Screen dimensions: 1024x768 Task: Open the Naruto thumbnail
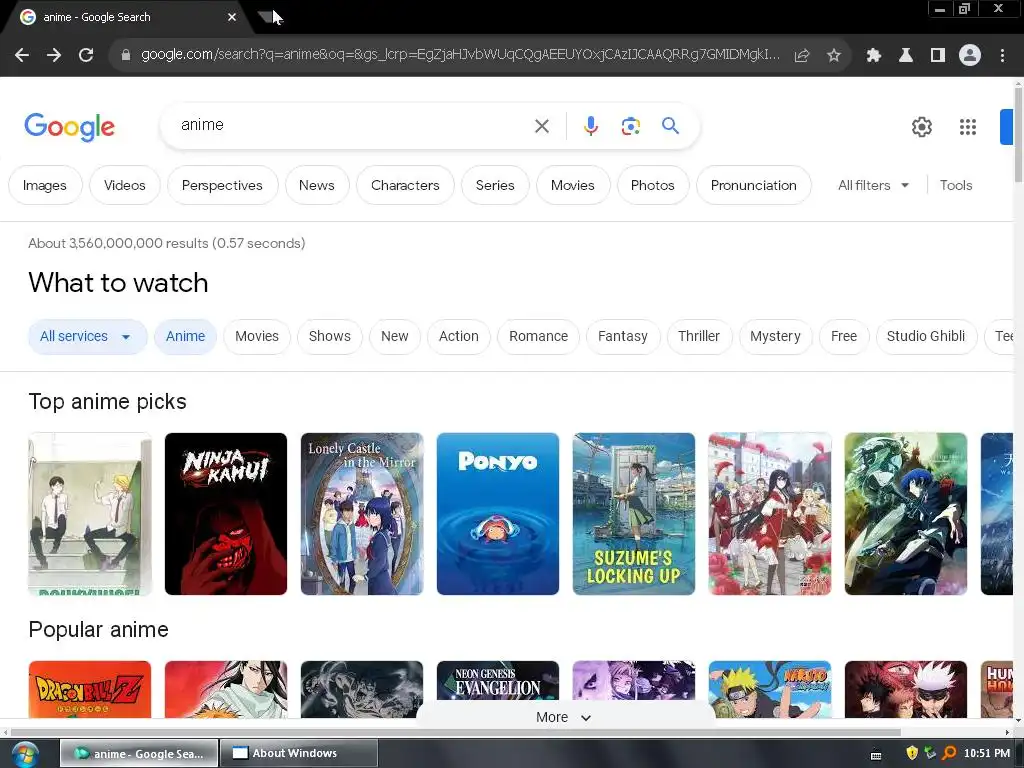point(770,689)
